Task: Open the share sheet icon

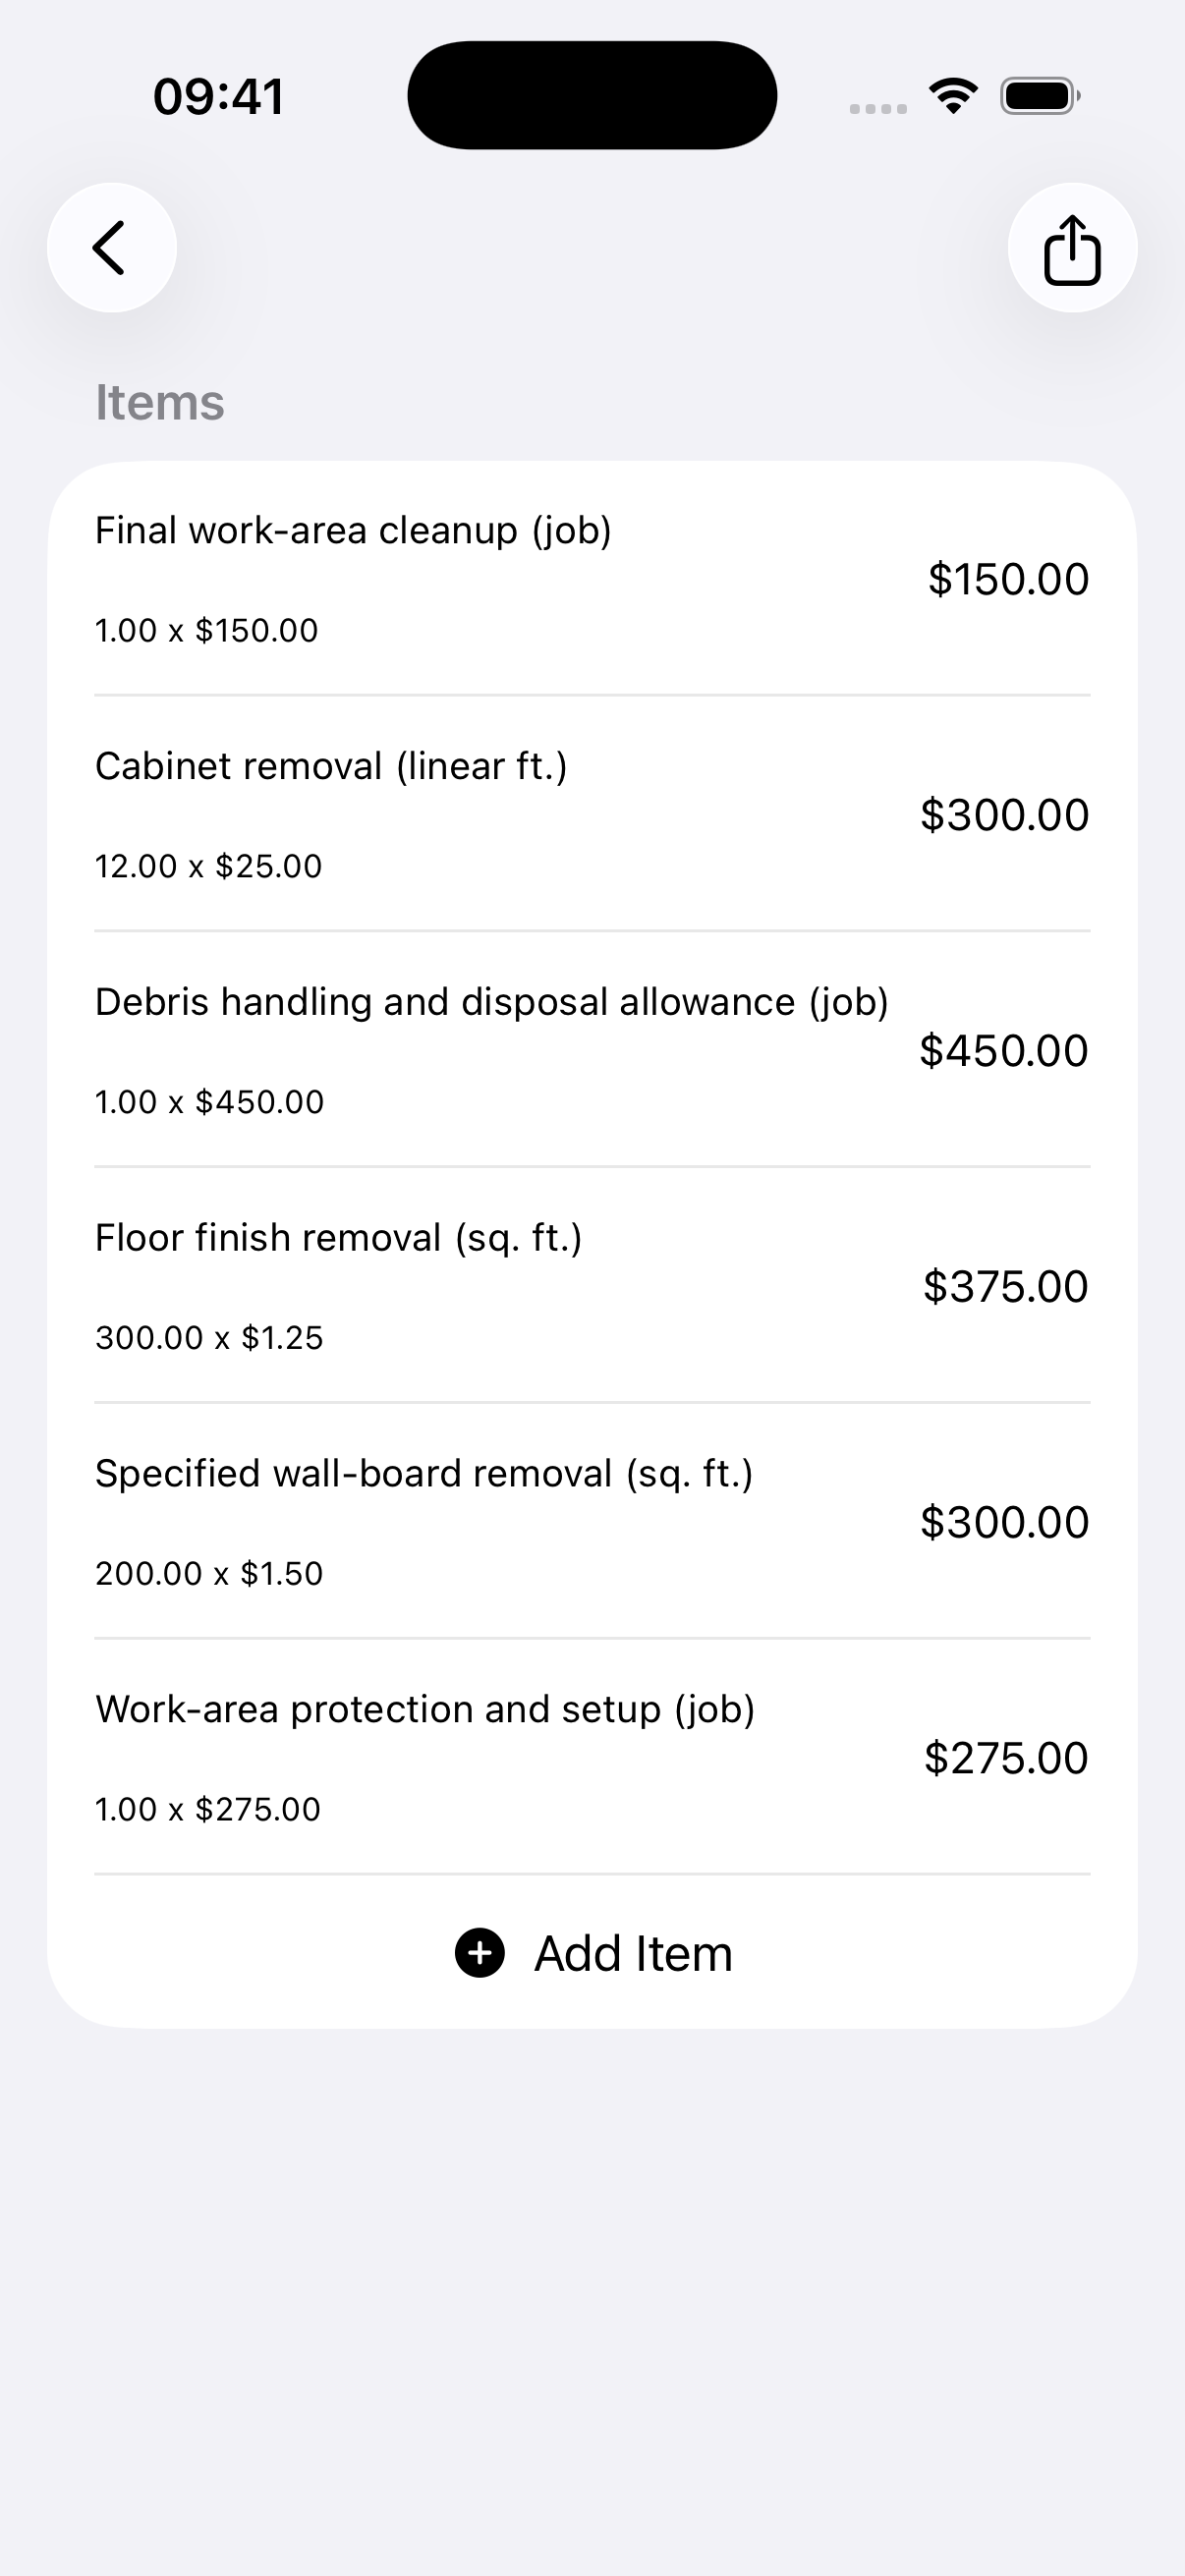Action: click(1072, 248)
